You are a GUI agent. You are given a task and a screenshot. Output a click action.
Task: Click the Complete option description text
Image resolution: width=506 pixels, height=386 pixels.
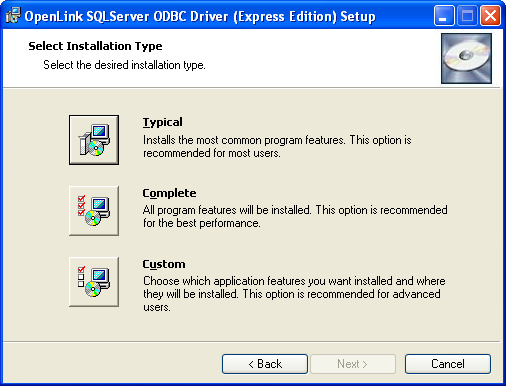click(x=295, y=217)
